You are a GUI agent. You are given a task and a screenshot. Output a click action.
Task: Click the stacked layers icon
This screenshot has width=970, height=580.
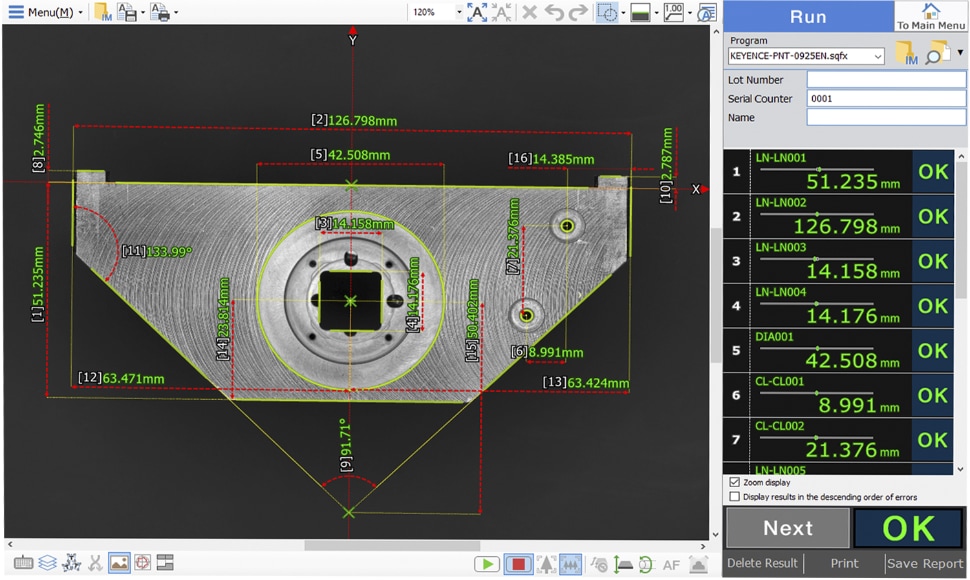[47, 563]
